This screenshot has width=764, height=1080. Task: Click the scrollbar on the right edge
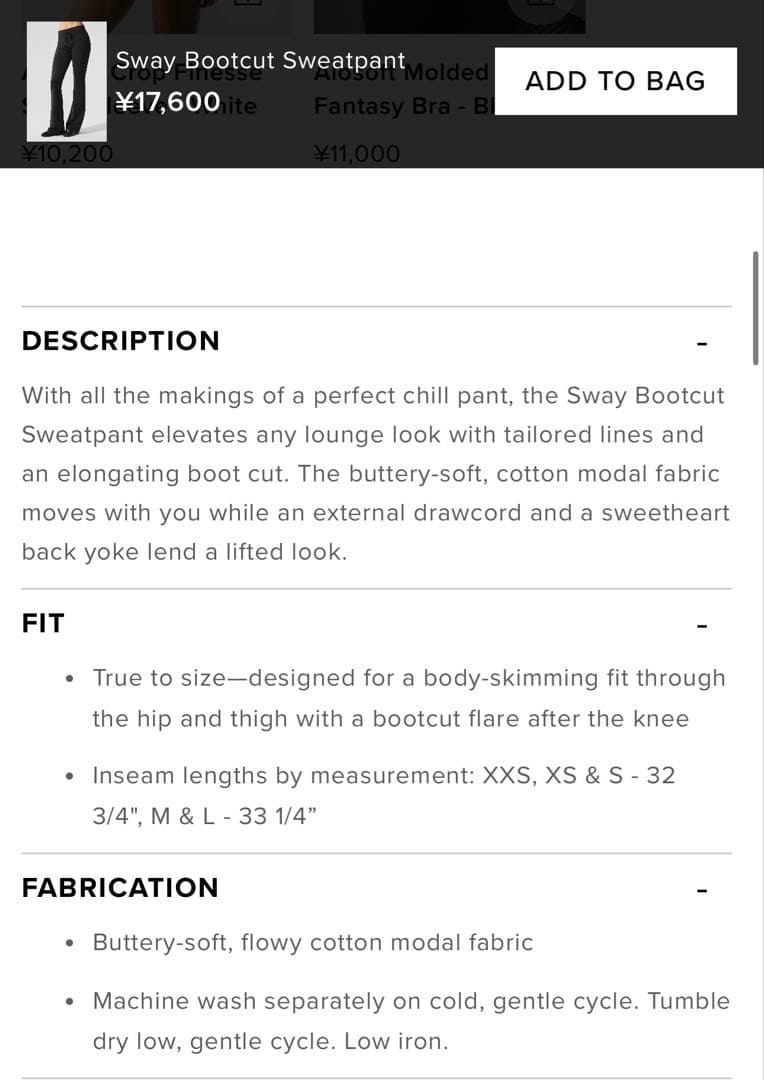pos(756,300)
